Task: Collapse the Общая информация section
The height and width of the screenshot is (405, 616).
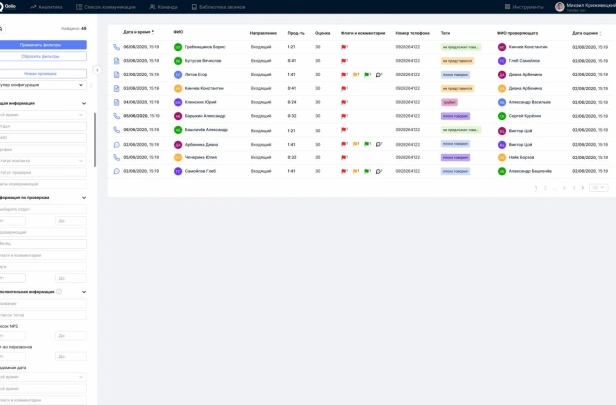Action: point(84,103)
